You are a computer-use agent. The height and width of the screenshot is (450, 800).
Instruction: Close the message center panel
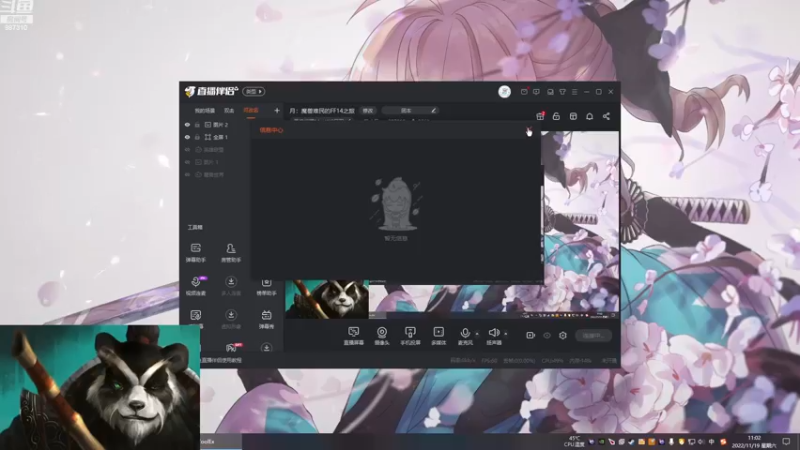529,131
